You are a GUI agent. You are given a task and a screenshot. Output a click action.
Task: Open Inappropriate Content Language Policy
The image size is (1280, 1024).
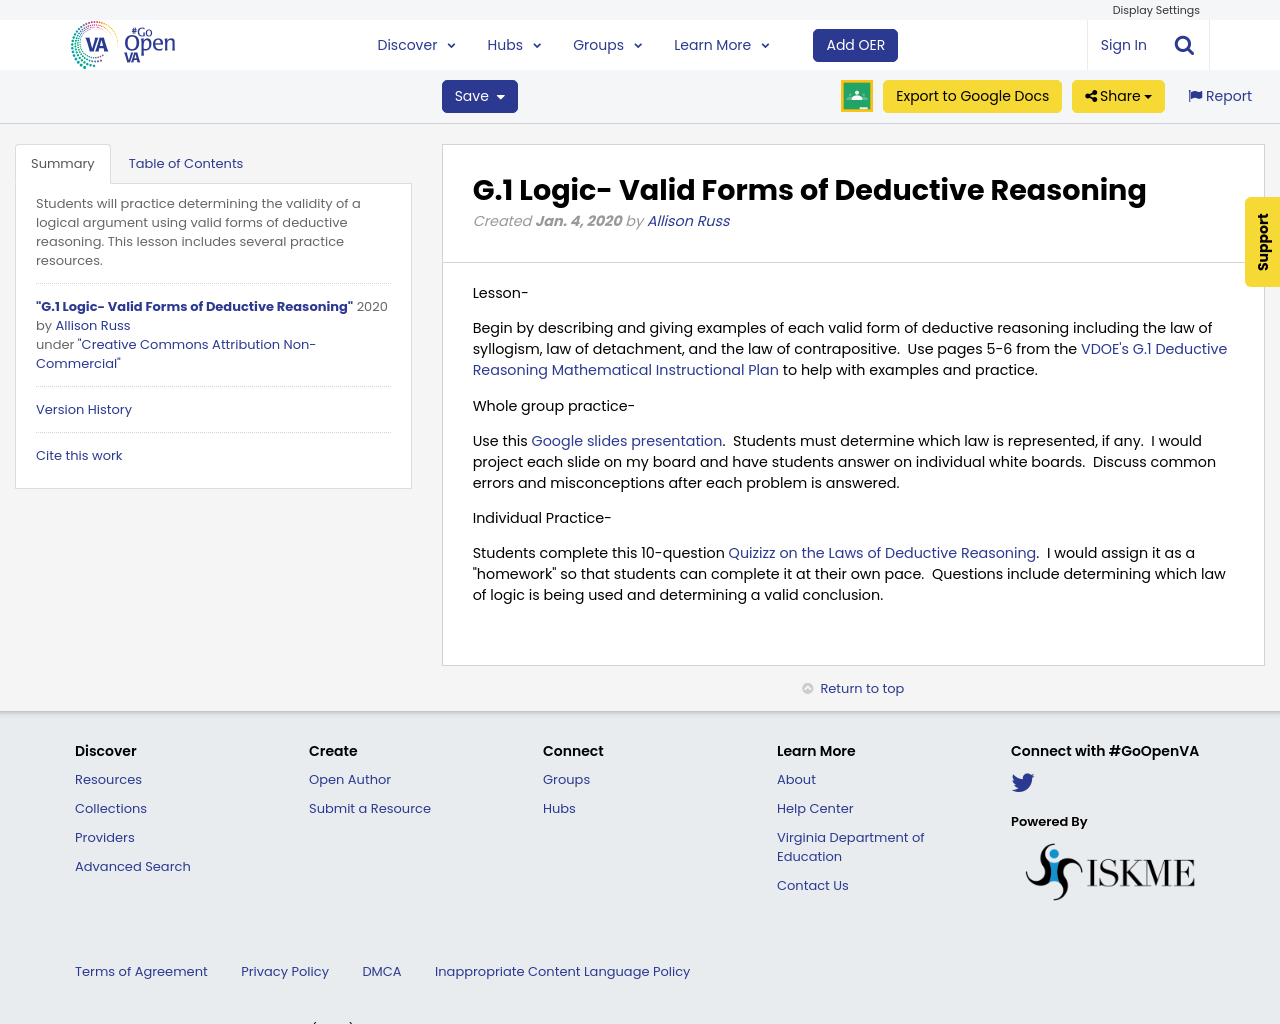(x=562, y=972)
